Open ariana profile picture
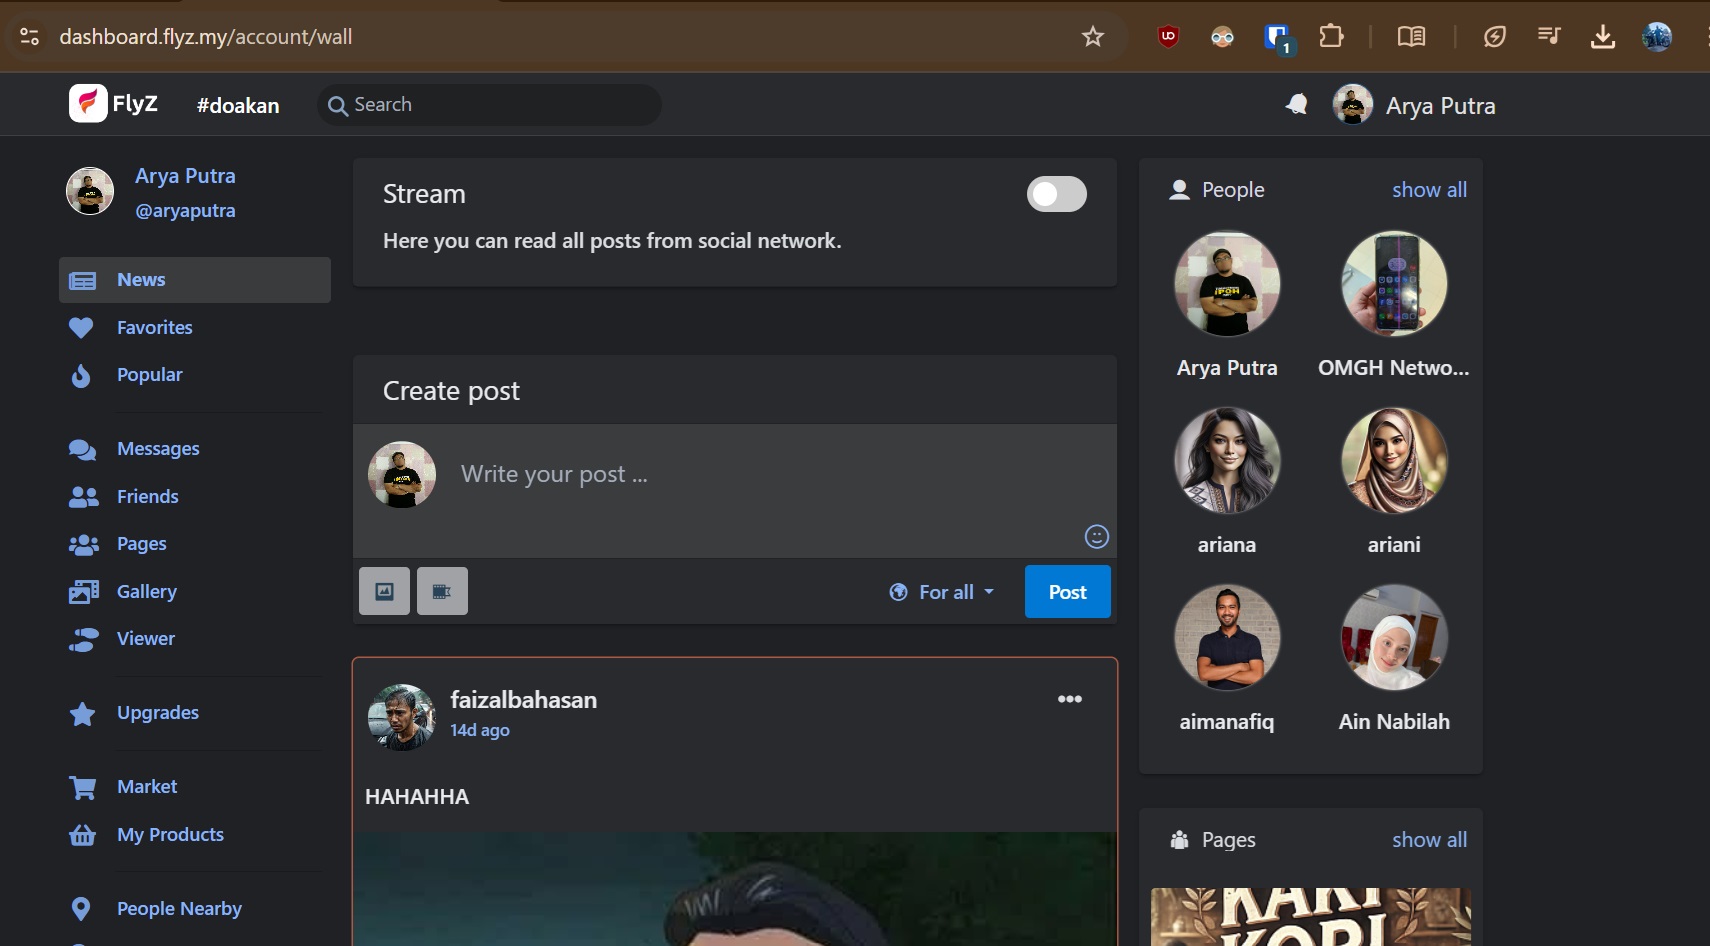The image size is (1710, 946). click(1227, 461)
